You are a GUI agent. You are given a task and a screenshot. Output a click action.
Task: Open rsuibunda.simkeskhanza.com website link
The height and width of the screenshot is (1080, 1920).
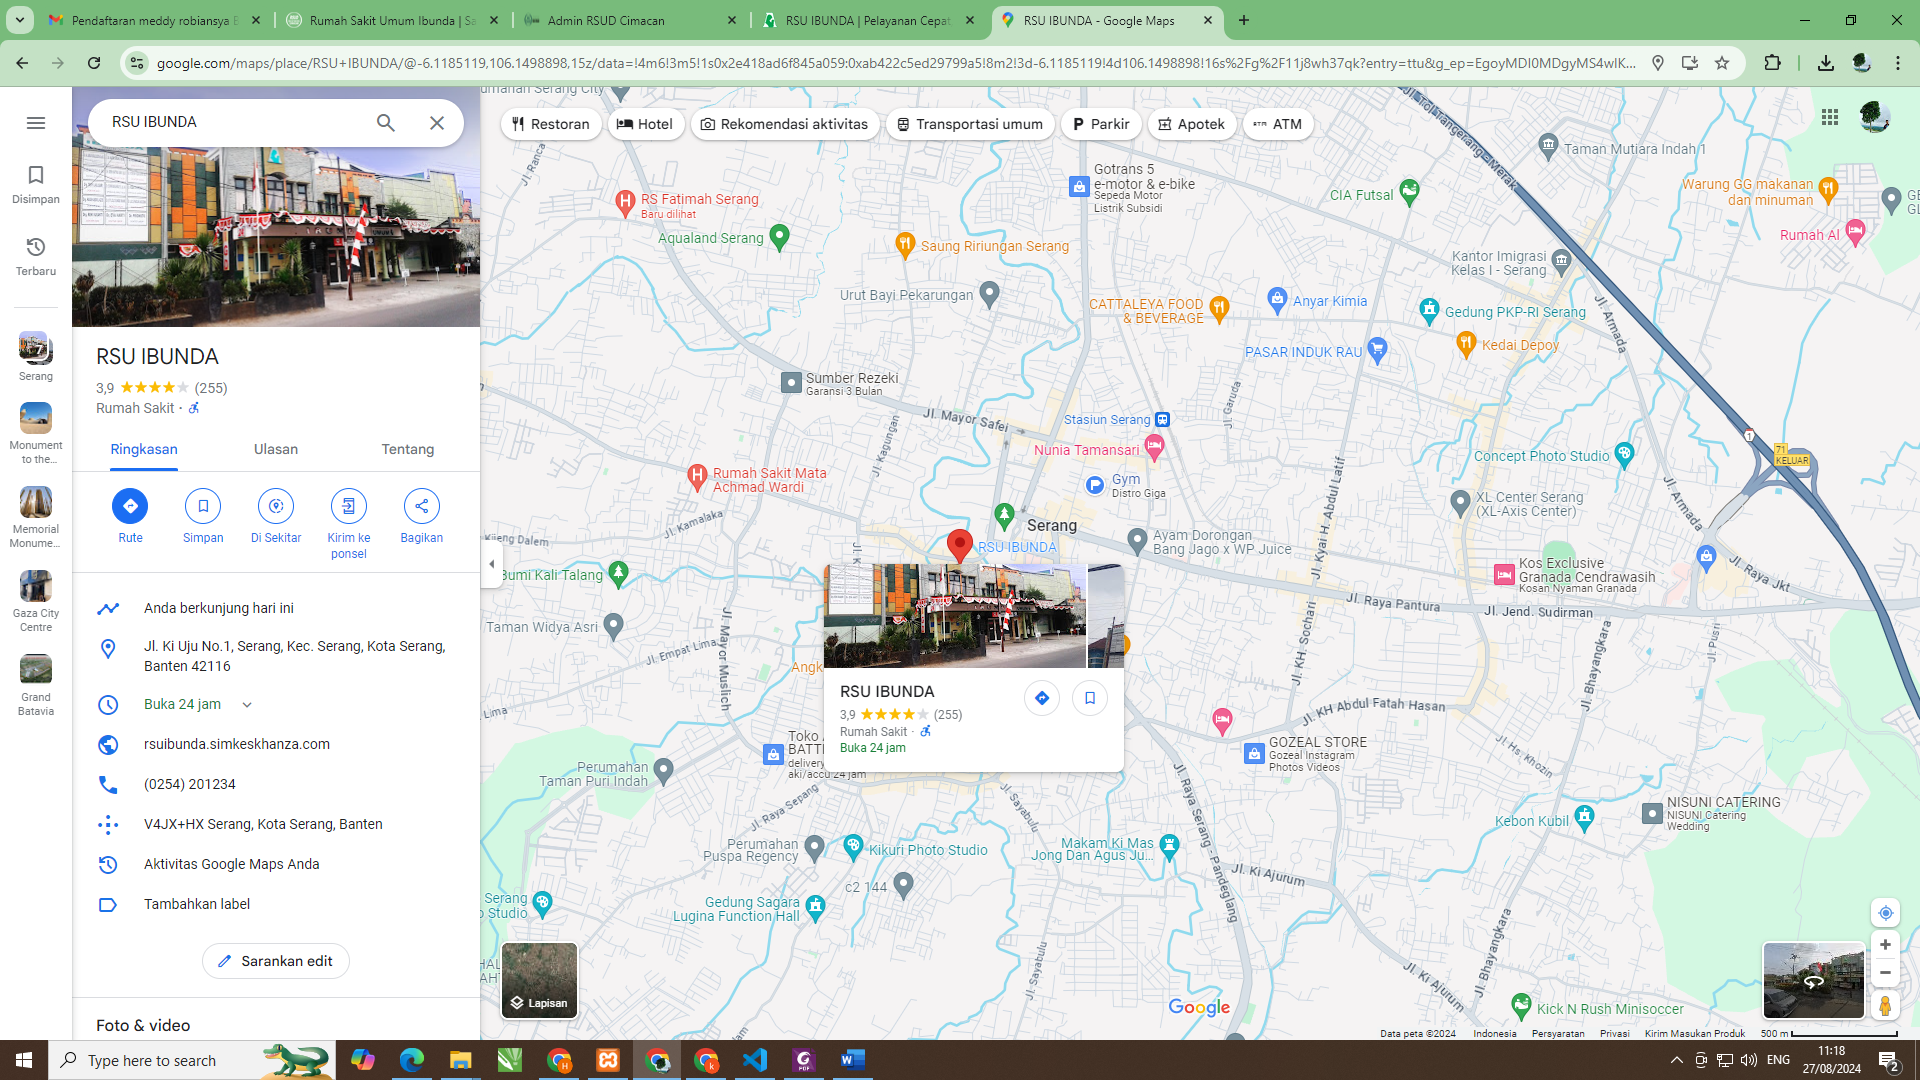237,744
